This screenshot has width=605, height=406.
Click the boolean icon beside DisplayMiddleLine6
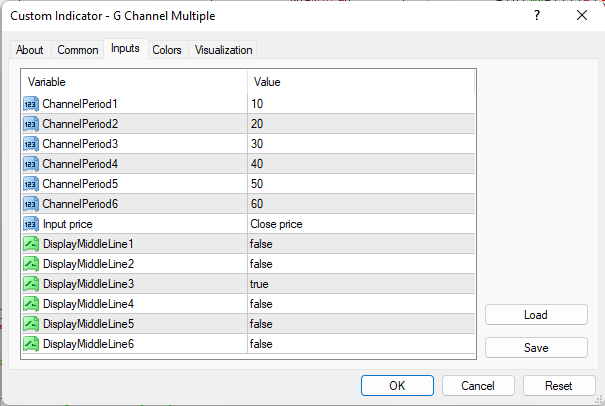tap(30, 344)
